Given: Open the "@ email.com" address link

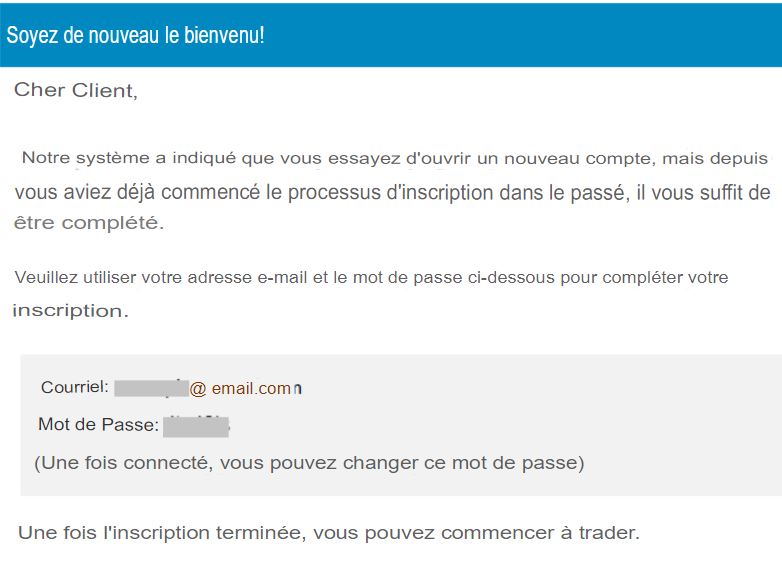Looking at the screenshot, I should (x=245, y=388).
